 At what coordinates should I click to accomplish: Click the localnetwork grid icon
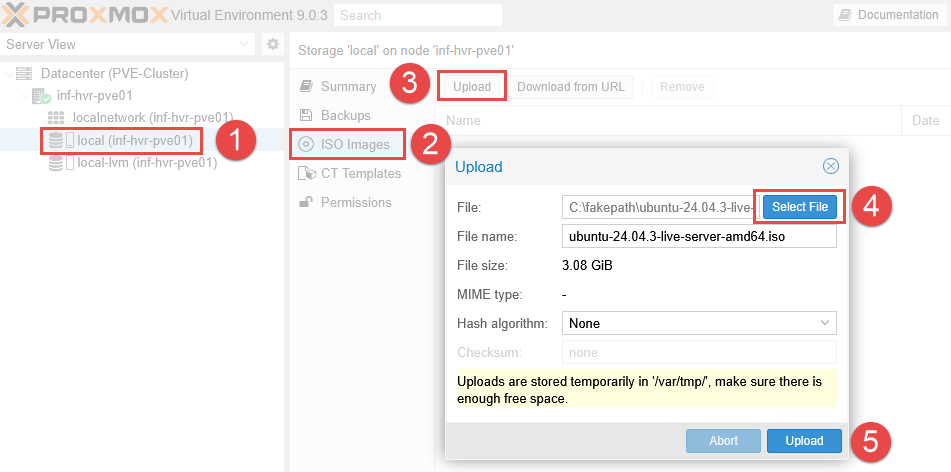[x=58, y=118]
